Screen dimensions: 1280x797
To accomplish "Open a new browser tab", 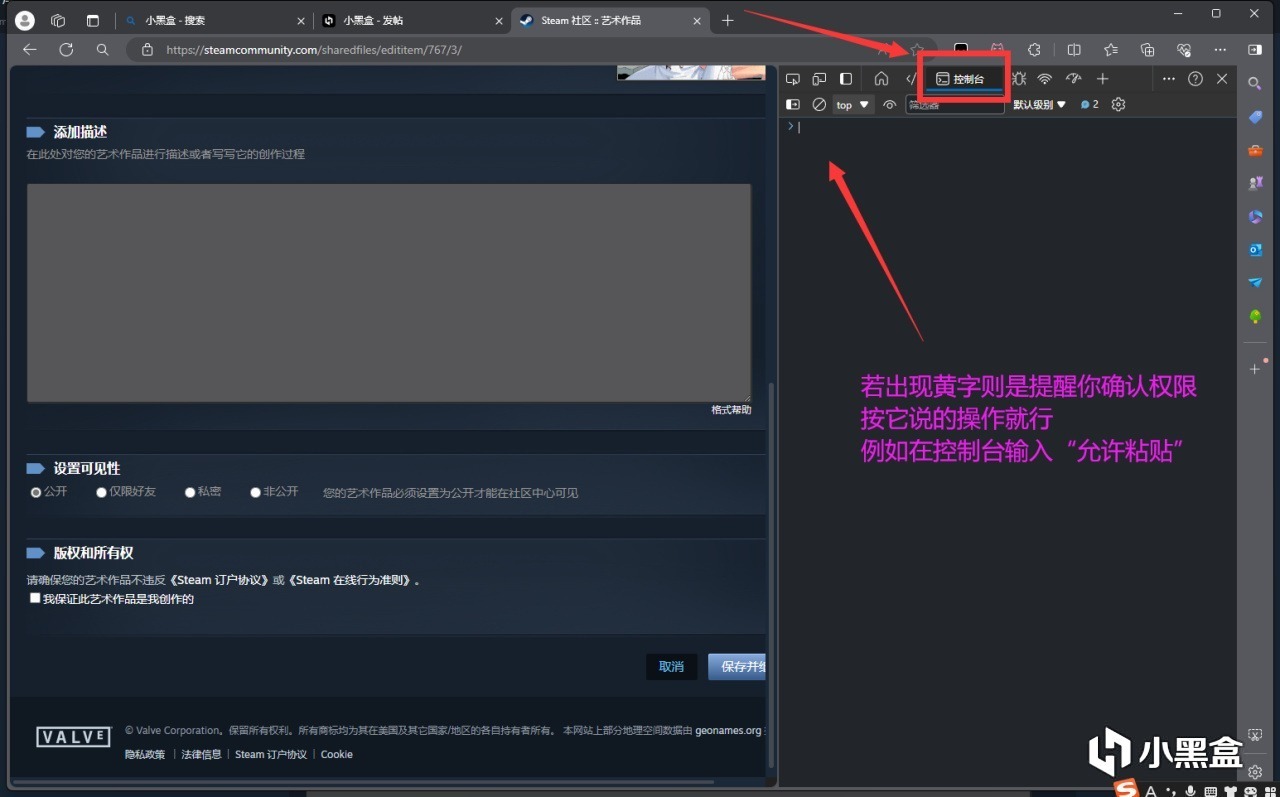I will (x=727, y=21).
